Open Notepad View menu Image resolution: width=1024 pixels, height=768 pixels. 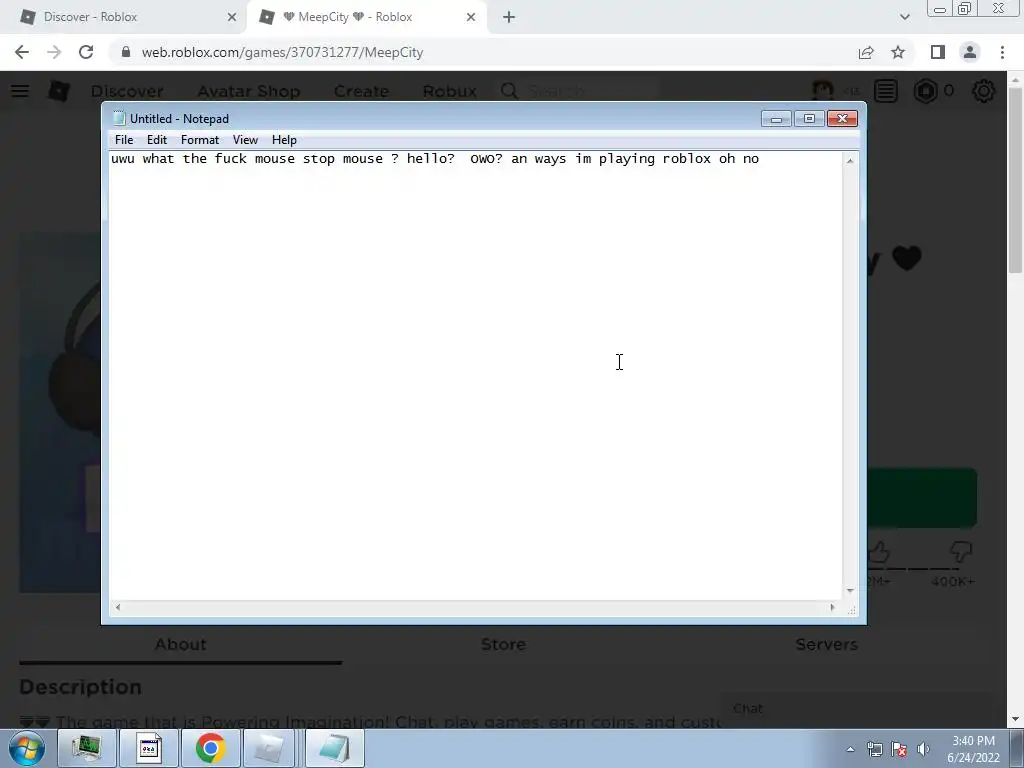coord(246,140)
